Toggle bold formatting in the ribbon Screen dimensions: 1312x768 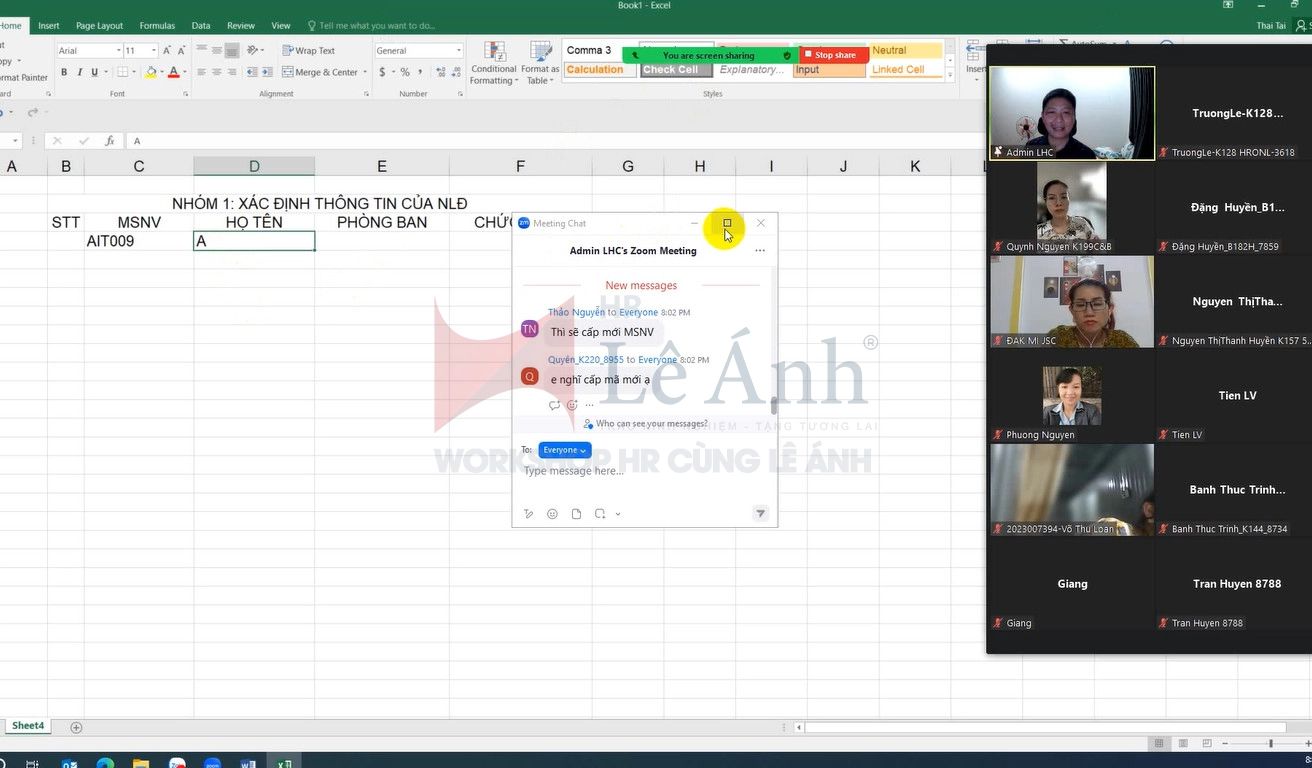(64, 72)
